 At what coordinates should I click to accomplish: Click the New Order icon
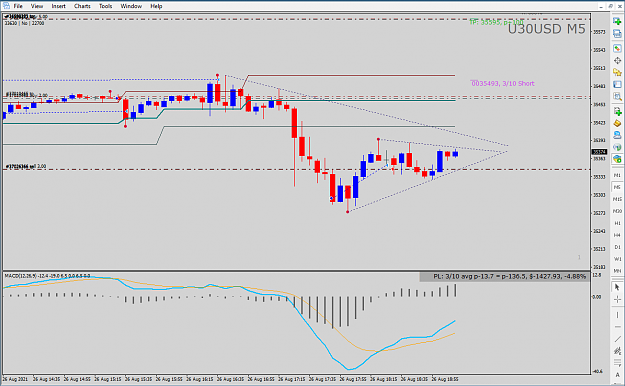click(617, 111)
